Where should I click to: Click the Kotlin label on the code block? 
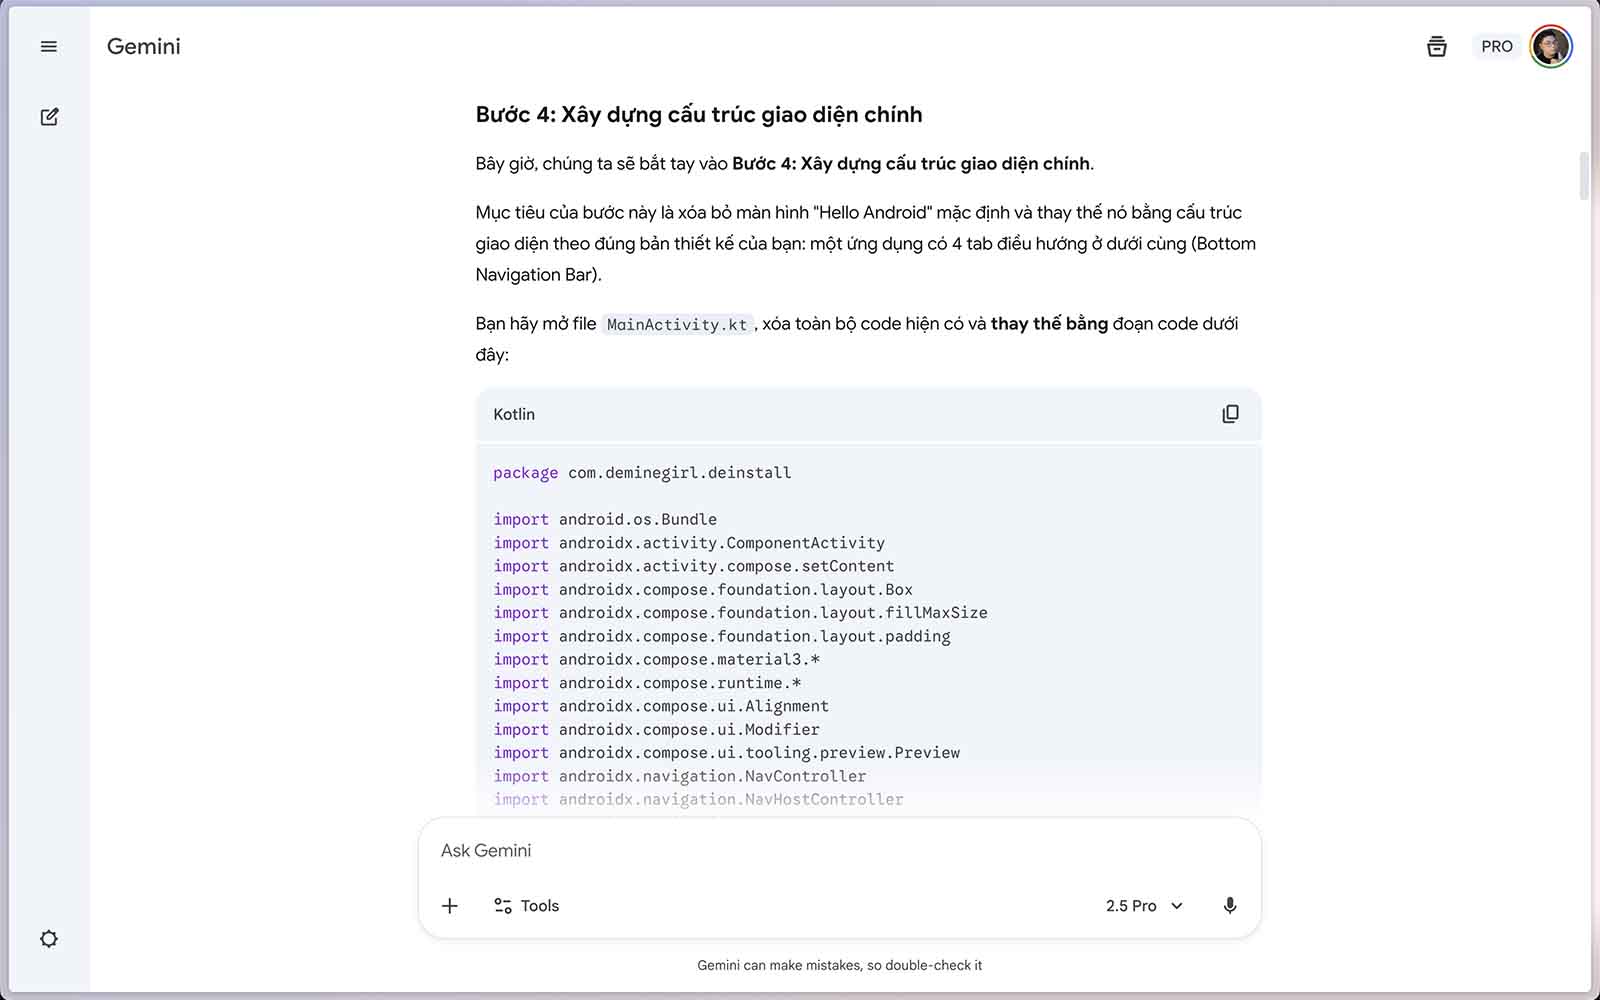(x=514, y=414)
